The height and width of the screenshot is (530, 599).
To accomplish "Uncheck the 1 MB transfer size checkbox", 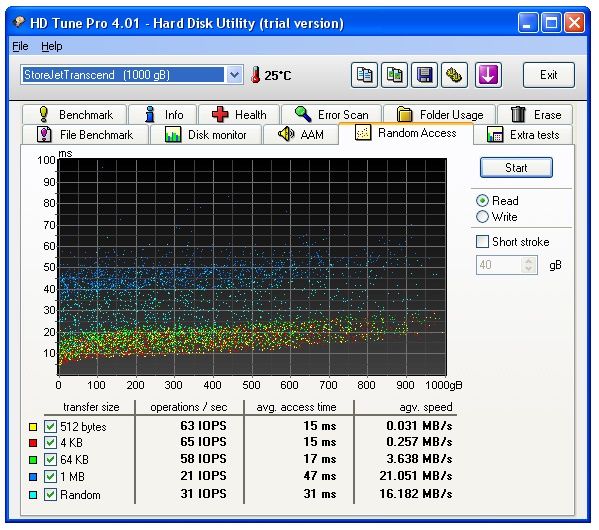I will pos(50,477).
